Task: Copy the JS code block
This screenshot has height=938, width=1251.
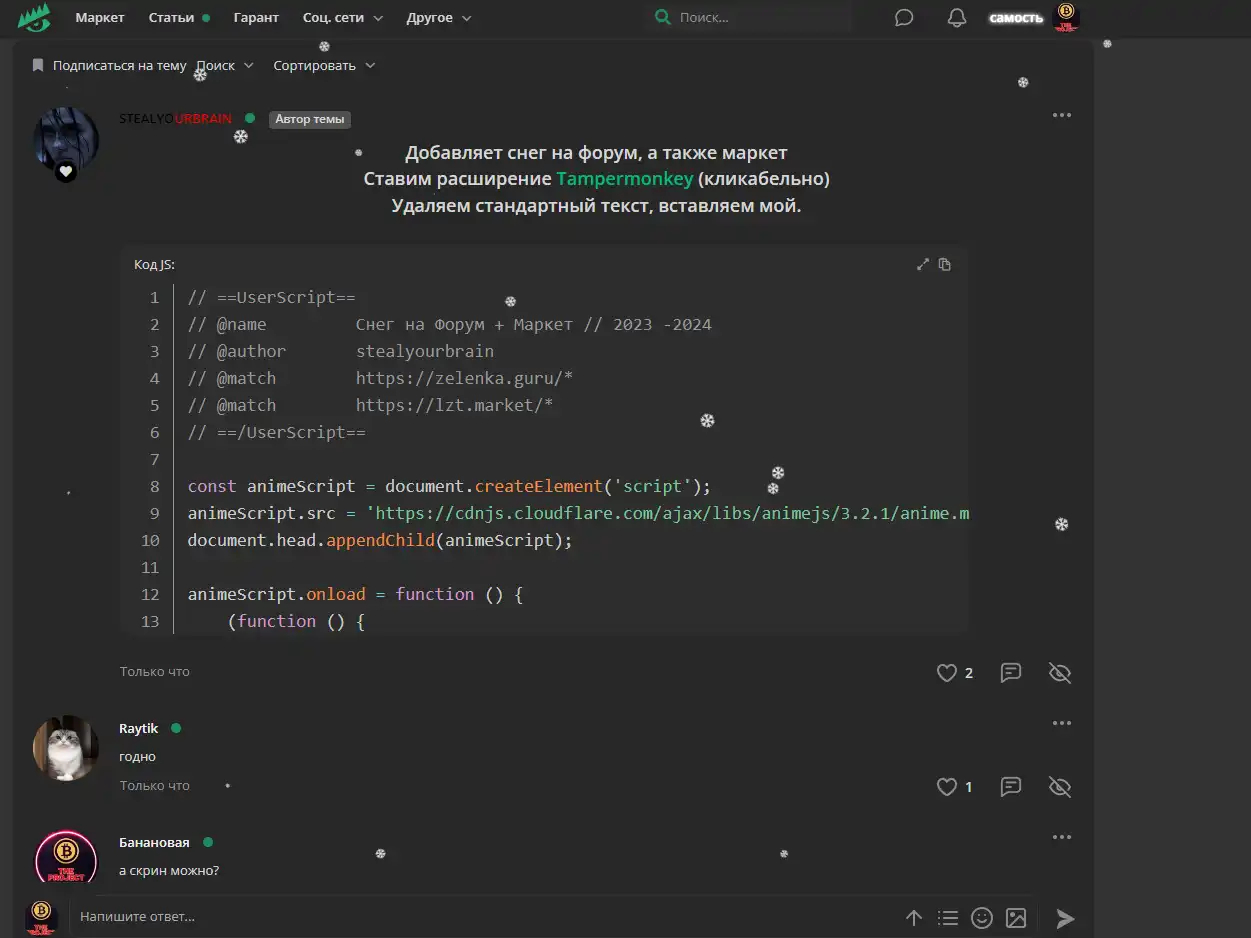Action: [x=945, y=265]
